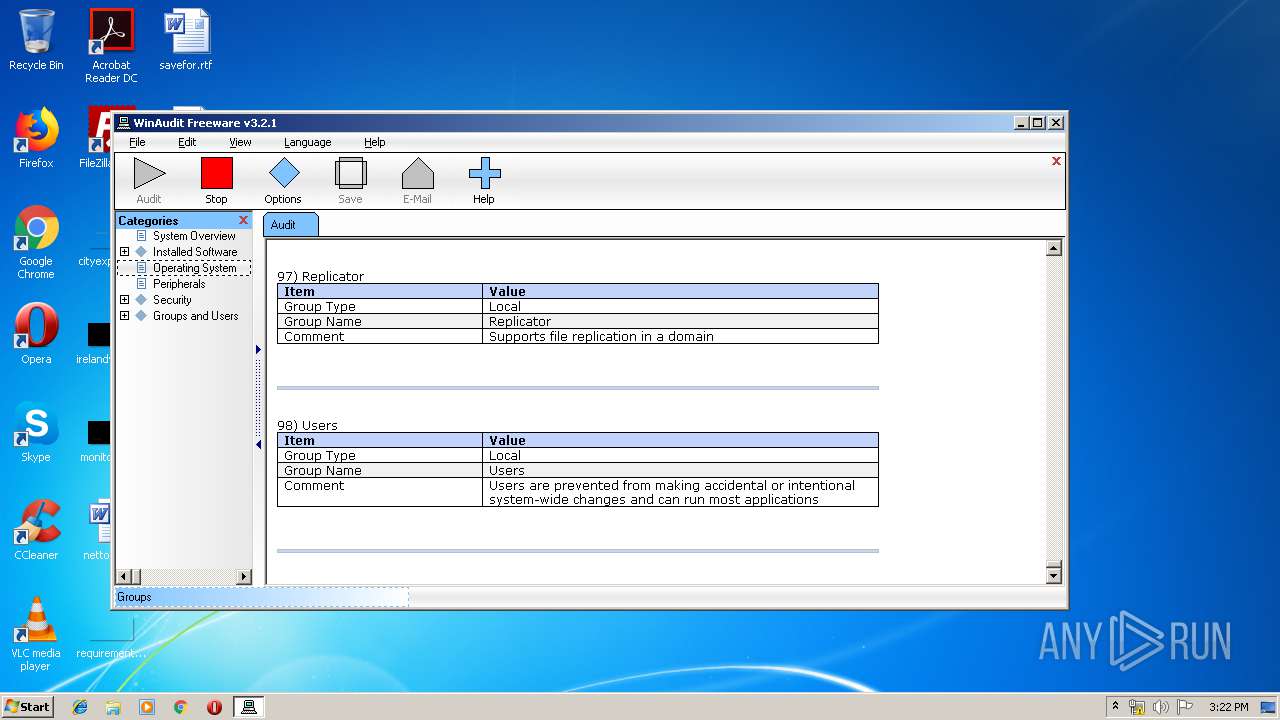
Task: Expand the Installed Software node
Action: tap(124, 252)
